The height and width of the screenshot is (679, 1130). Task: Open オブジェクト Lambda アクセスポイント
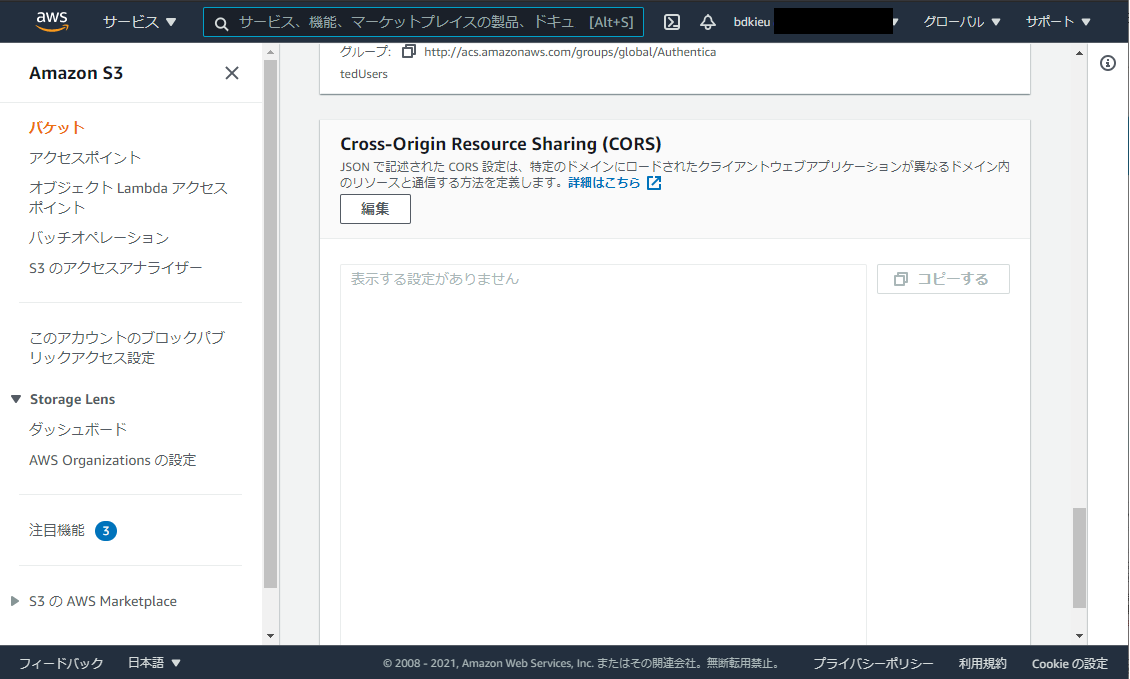(x=128, y=198)
